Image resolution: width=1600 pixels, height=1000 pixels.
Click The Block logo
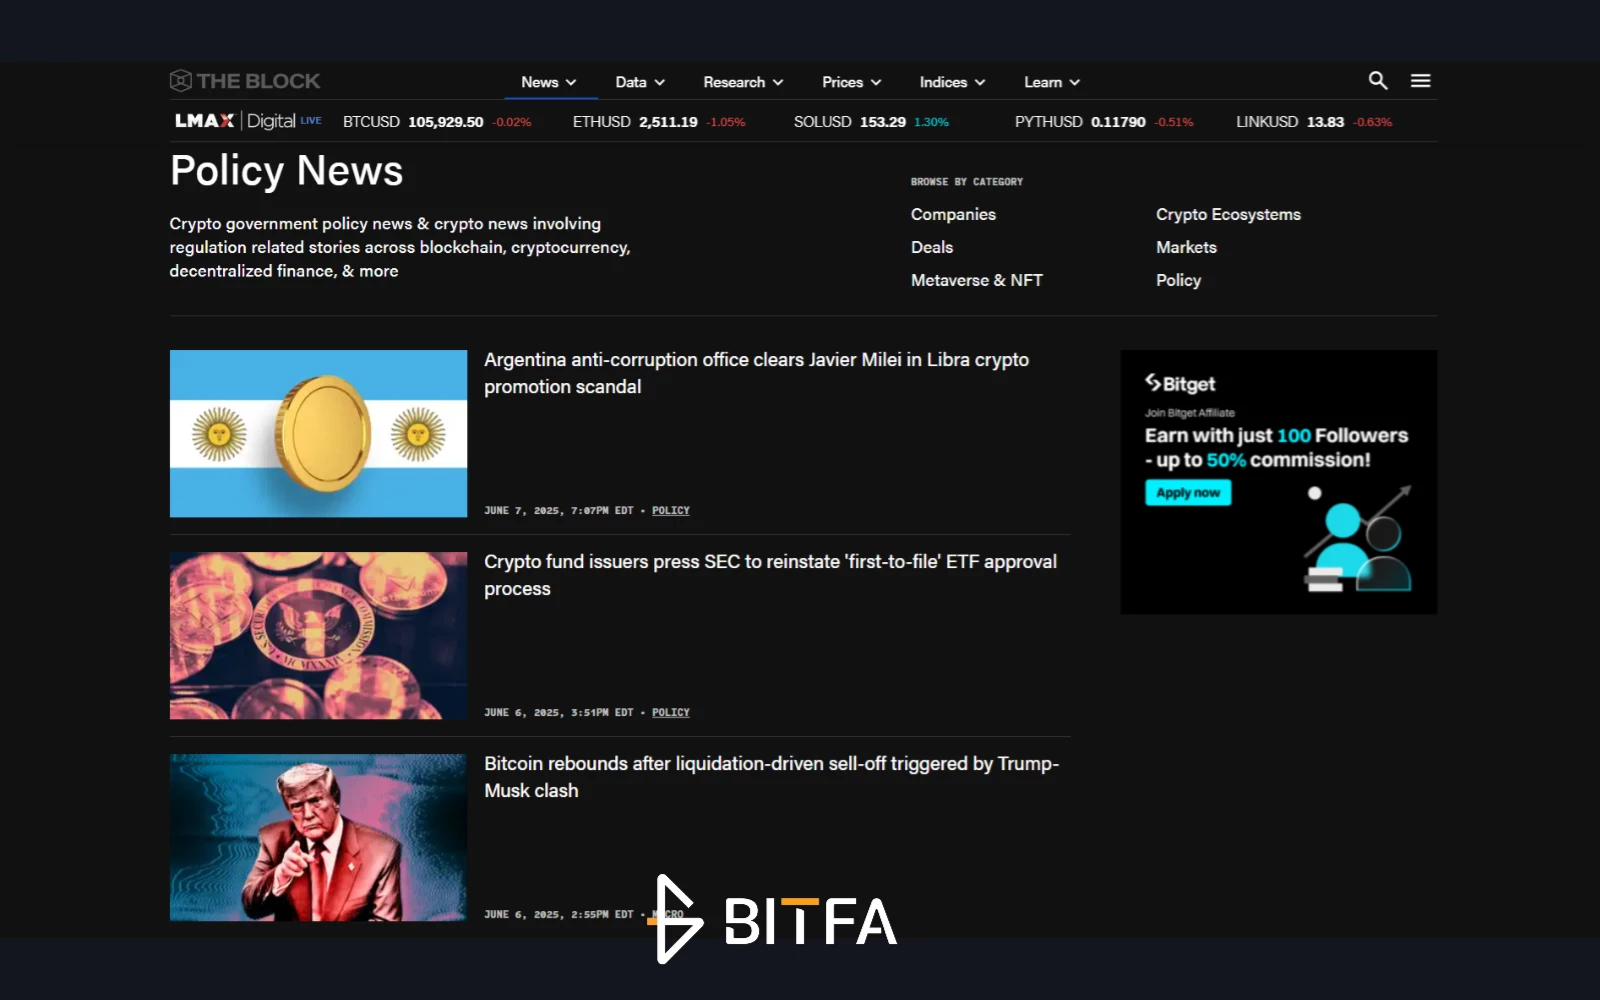point(245,81)
